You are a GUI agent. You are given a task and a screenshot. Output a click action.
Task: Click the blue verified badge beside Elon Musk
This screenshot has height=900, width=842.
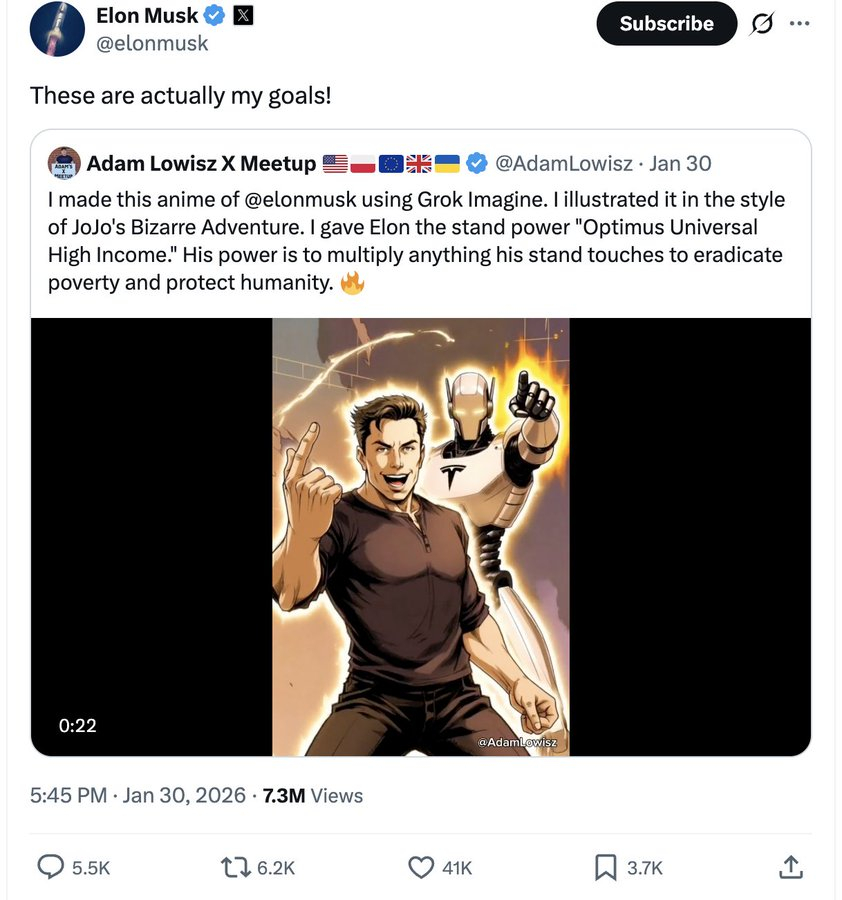[x=215, y=16]
